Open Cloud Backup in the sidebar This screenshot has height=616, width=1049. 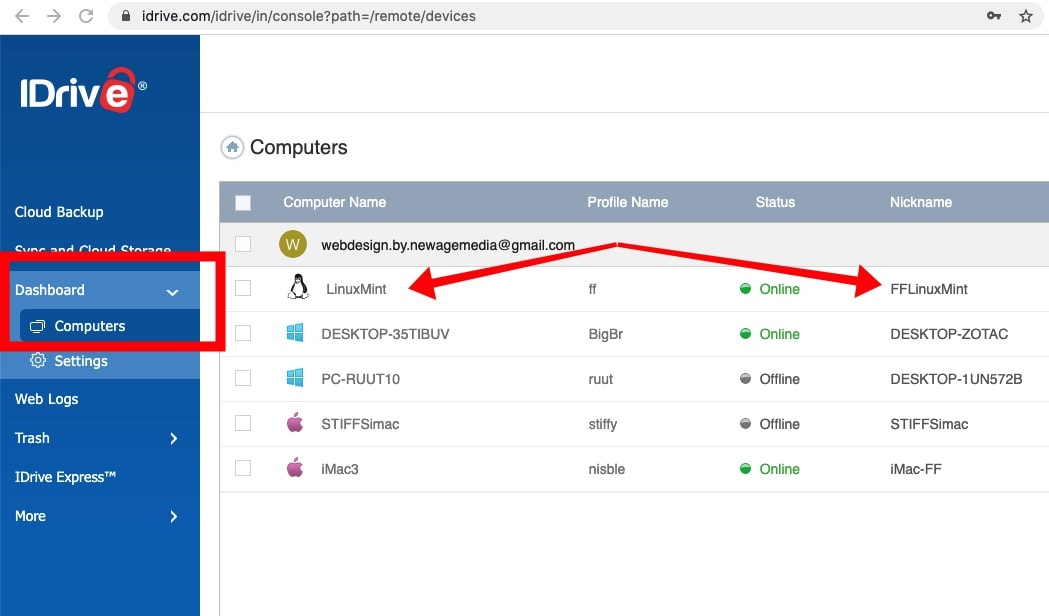[59, 212]
